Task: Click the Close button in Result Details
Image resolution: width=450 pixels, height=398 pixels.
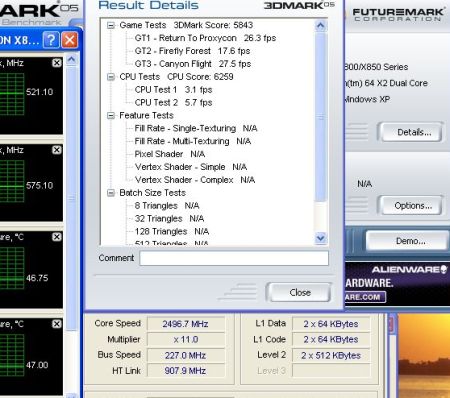Action: (299, 292)
